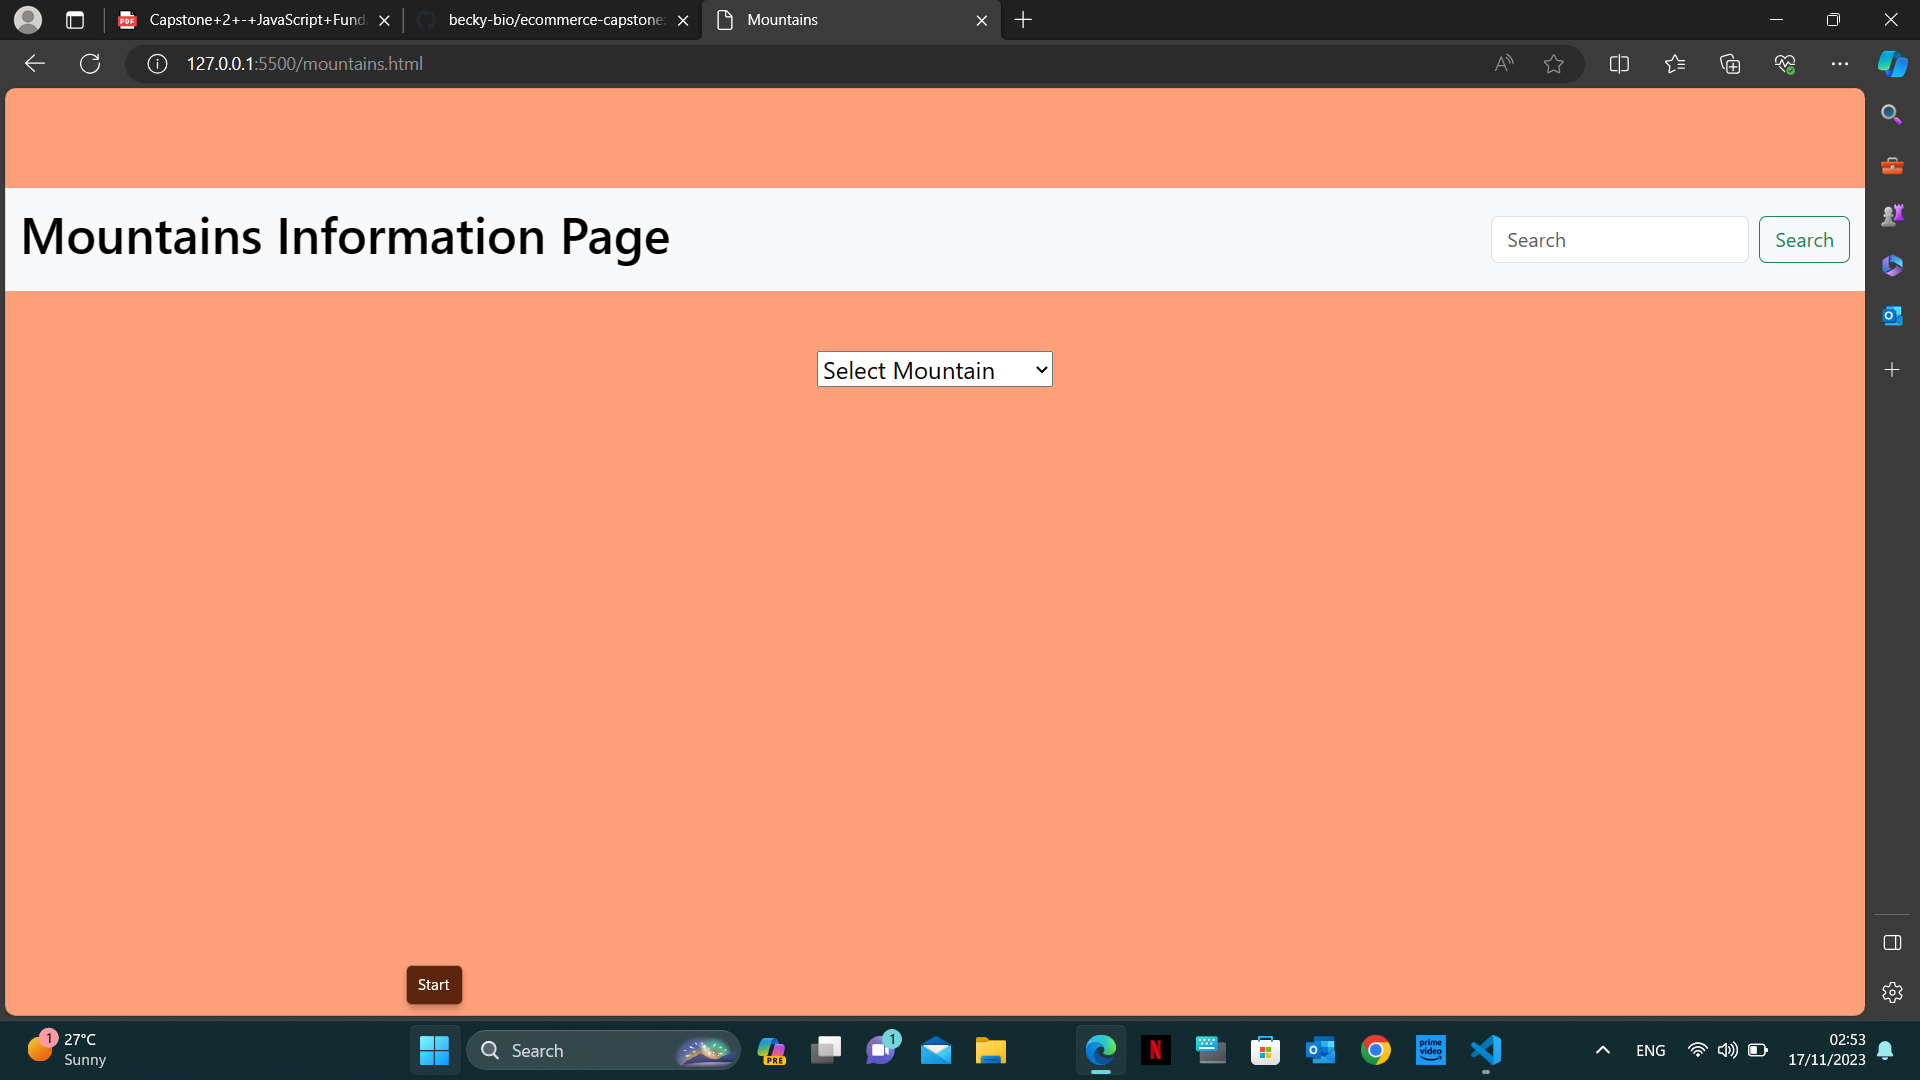The width and height of the screenshot is (1920, 1080).
Task: Open a new browser tab
Action: 1023,20
